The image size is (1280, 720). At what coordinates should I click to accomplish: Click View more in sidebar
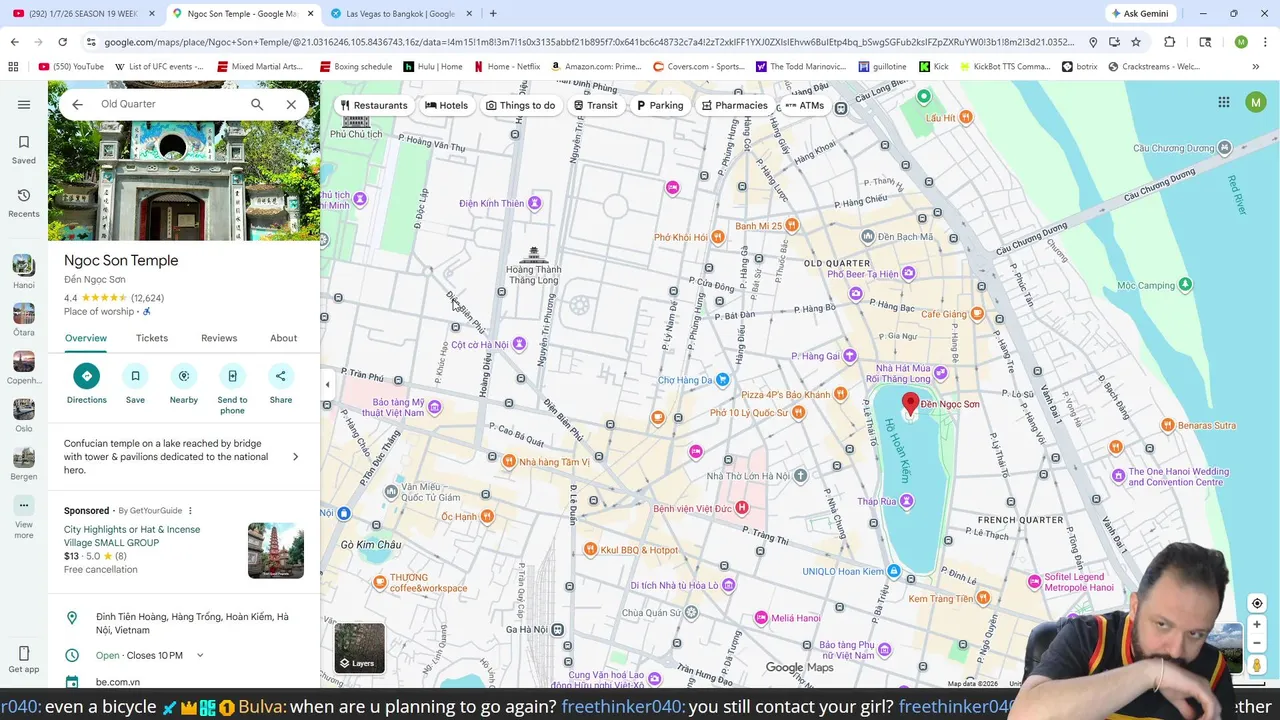tap(24, 518)
